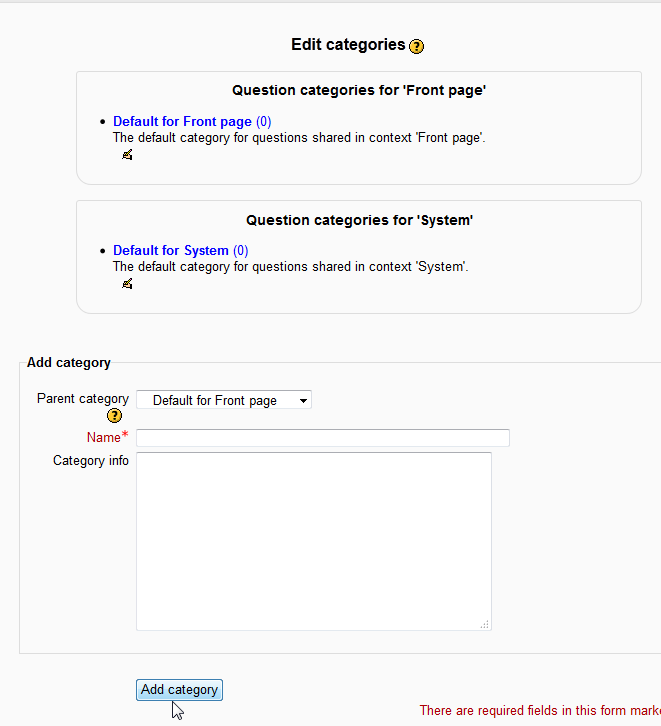Click the Question categories for 'Front page' heading

[359, 91]
